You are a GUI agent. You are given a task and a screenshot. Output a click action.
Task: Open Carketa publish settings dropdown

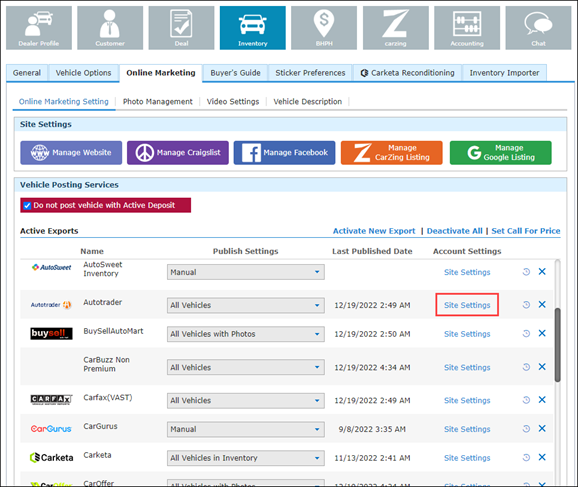coord(246,458)
